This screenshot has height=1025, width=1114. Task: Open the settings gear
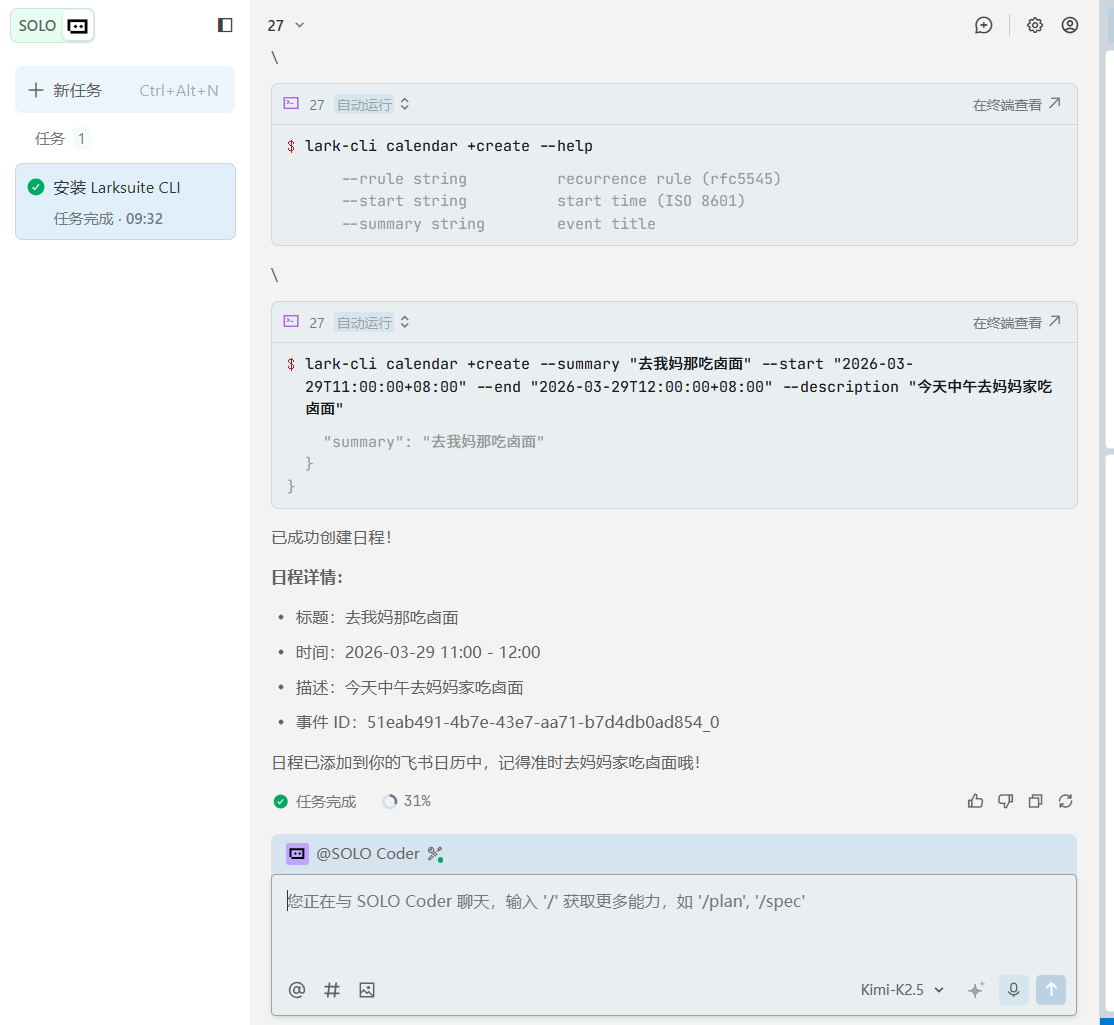coord(1035,26)
